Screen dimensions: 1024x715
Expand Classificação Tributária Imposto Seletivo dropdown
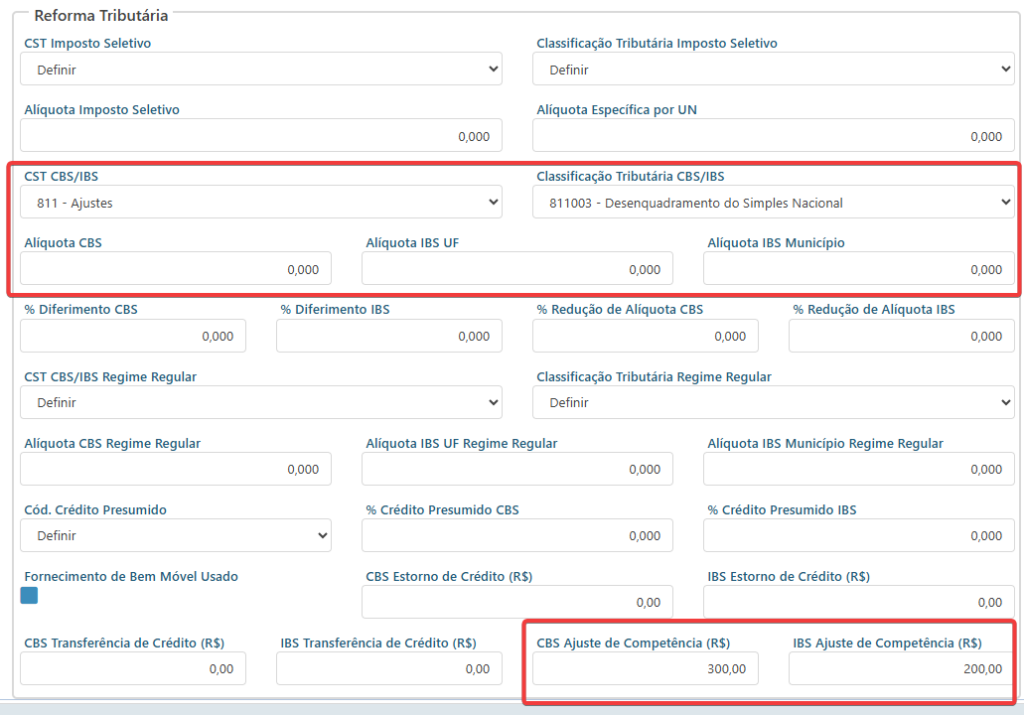tap(773, 69)
